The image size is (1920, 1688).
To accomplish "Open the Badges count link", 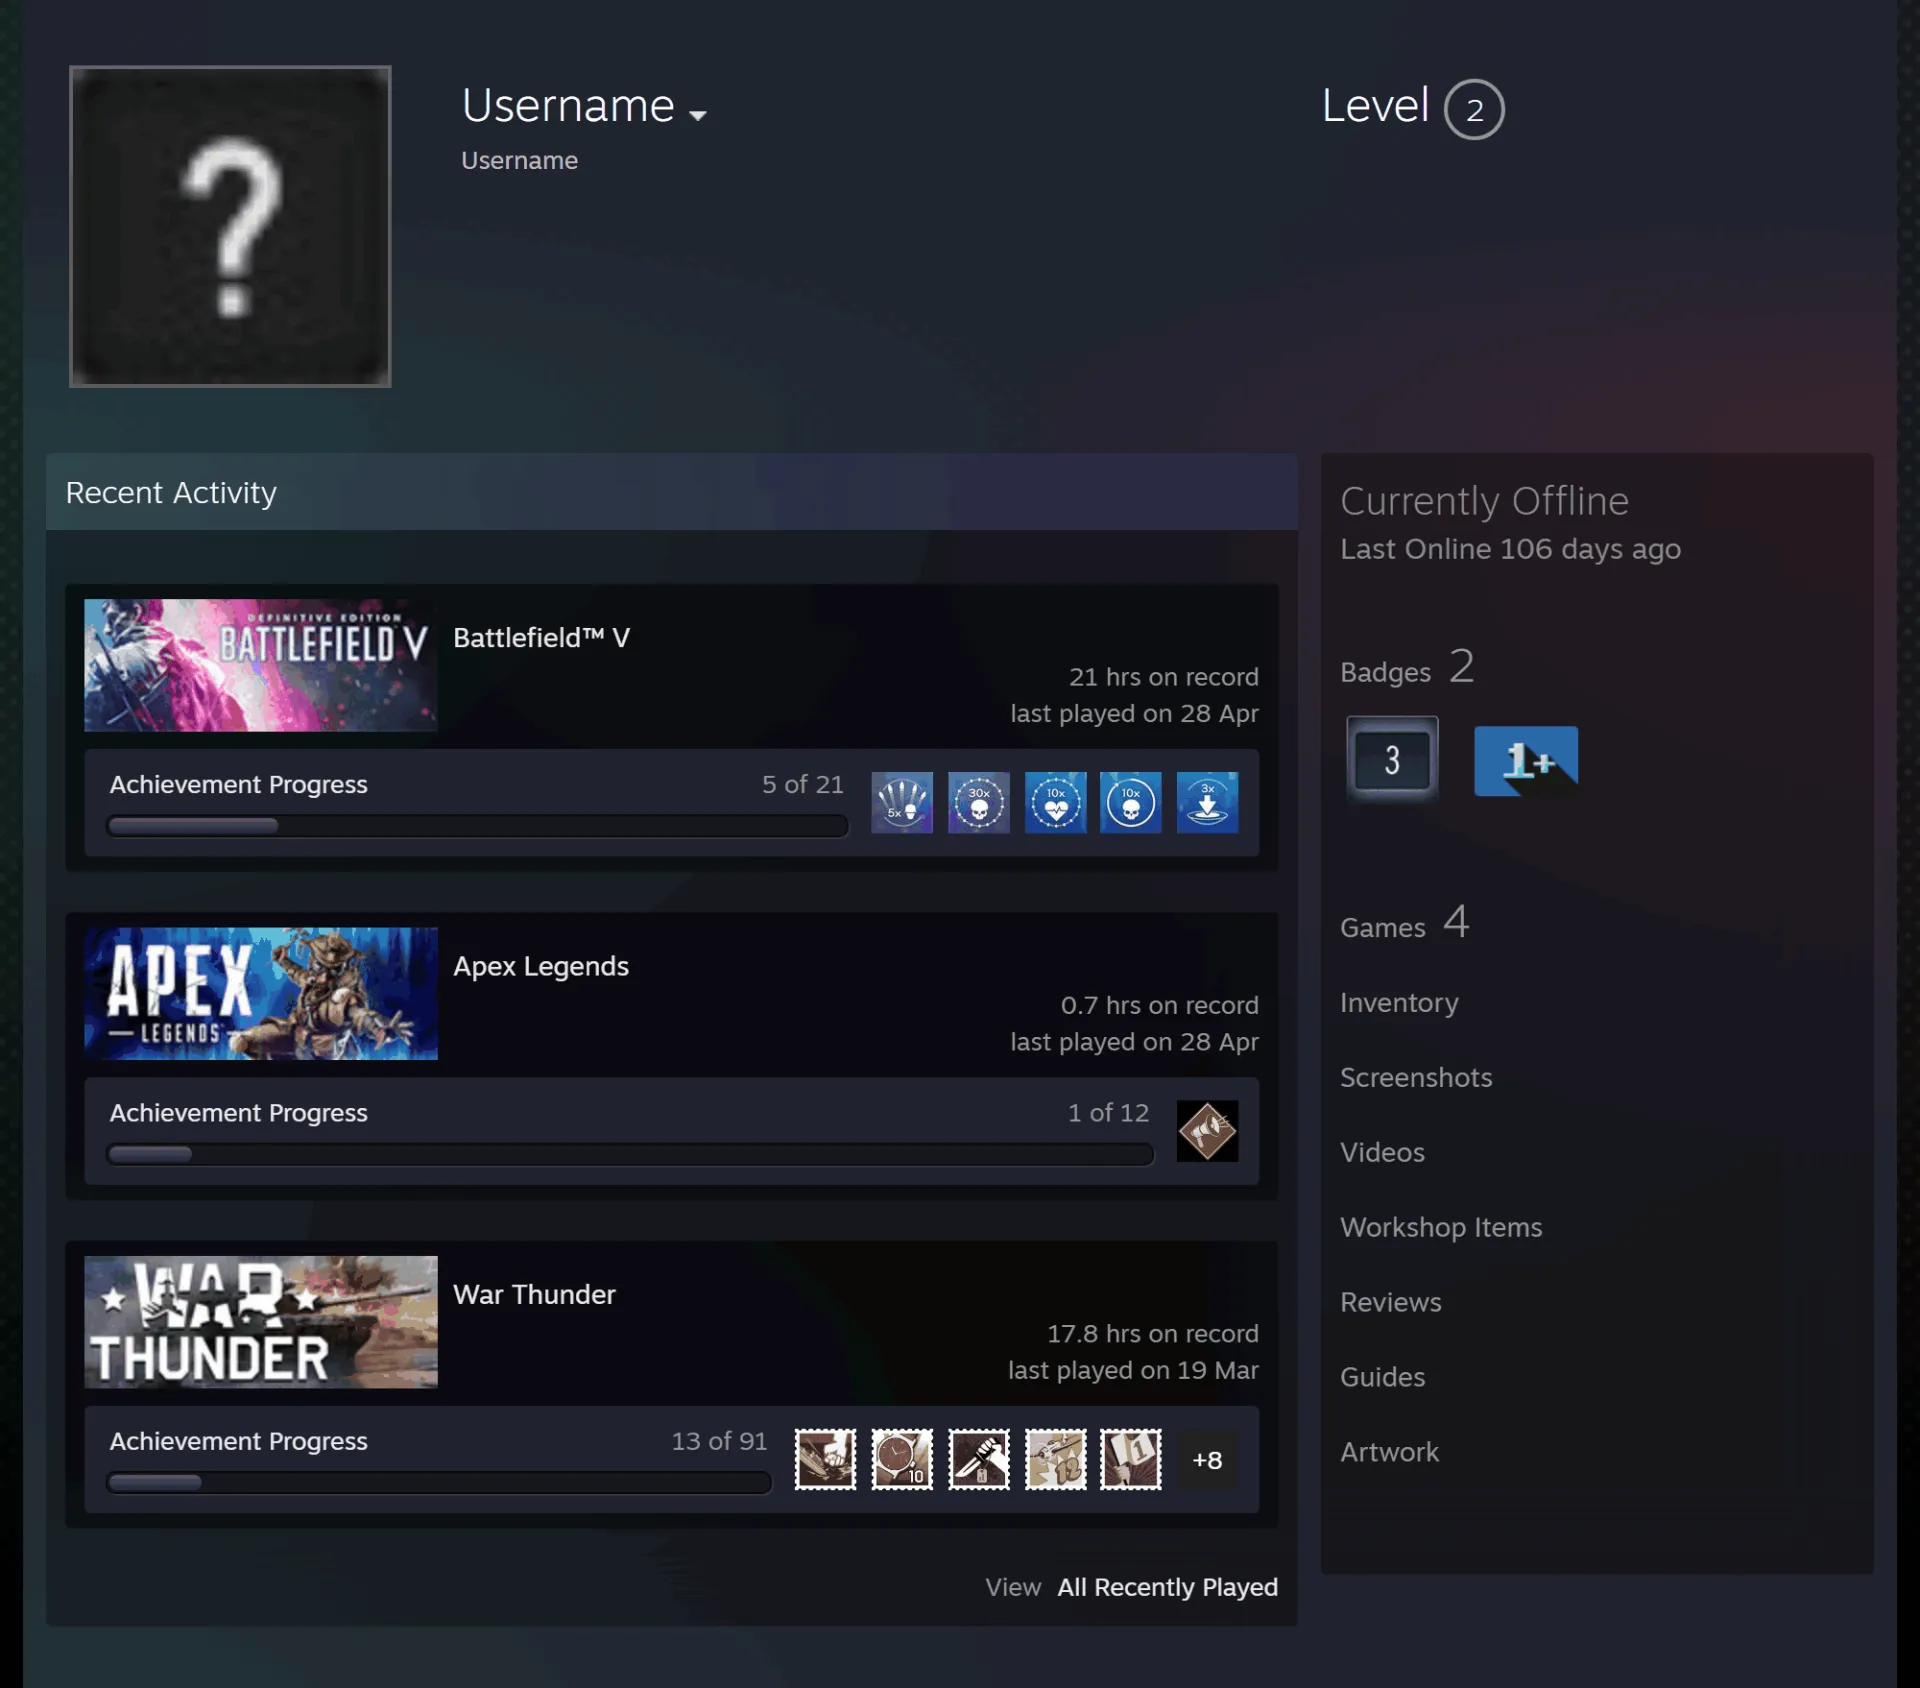I will (1407, 668).
